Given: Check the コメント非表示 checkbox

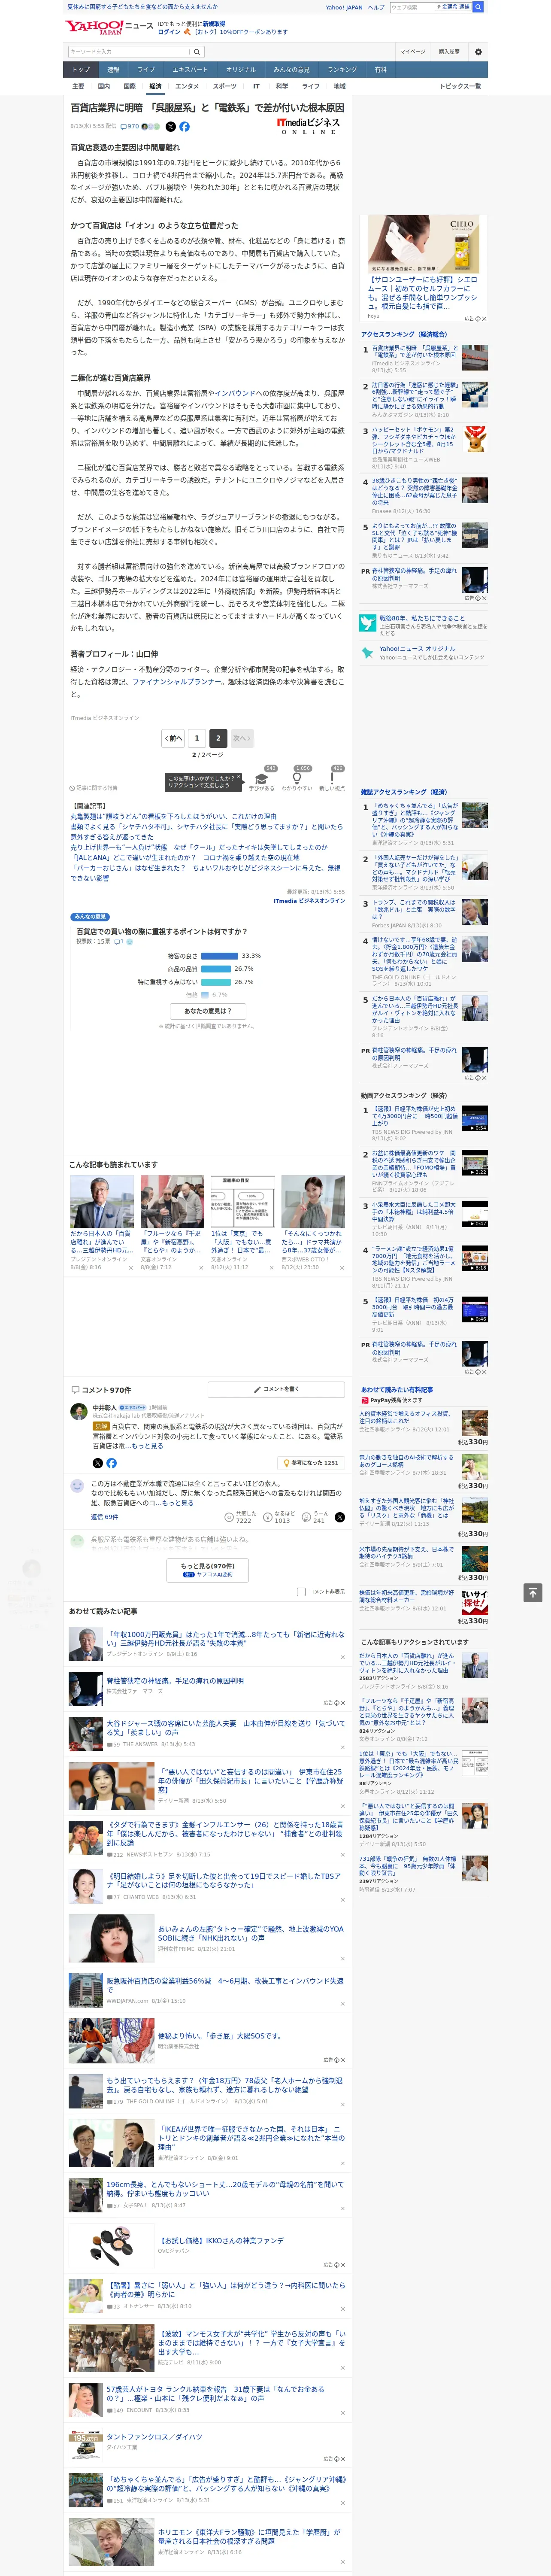Looking at the screenshot, I should [301, 1592].
